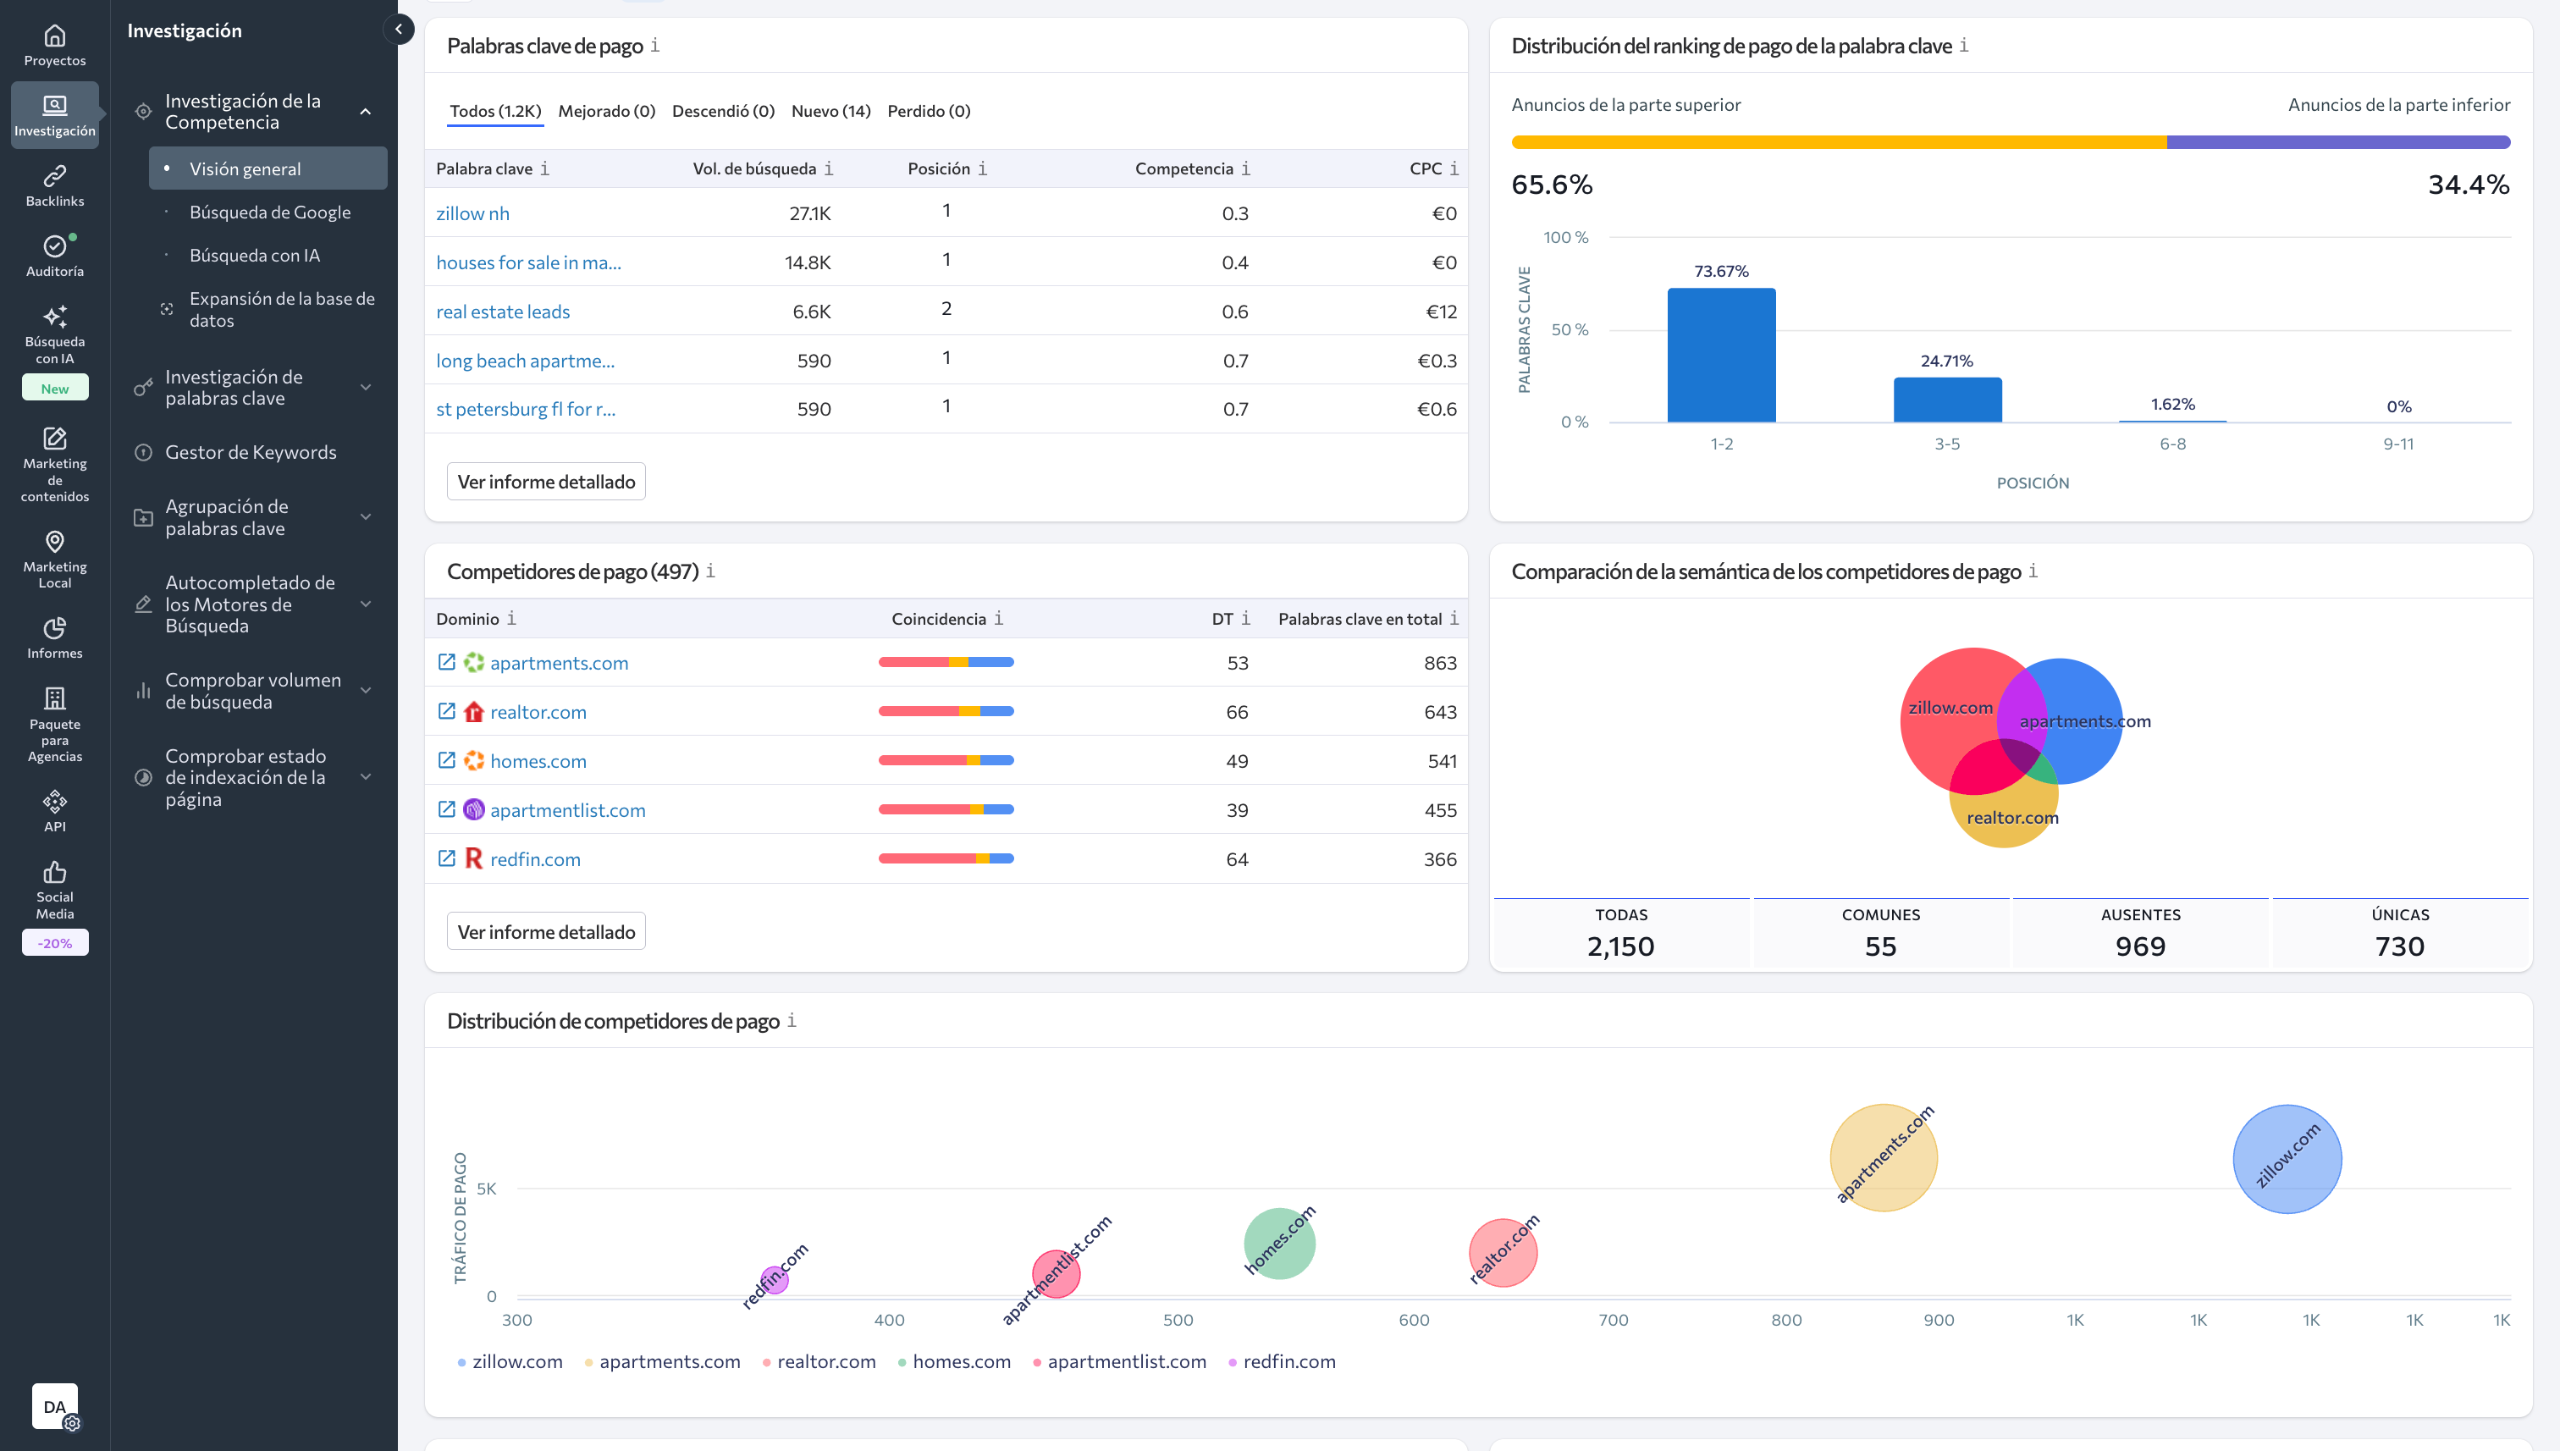Open the Social Media thumbs-up icon

[55, 872]
